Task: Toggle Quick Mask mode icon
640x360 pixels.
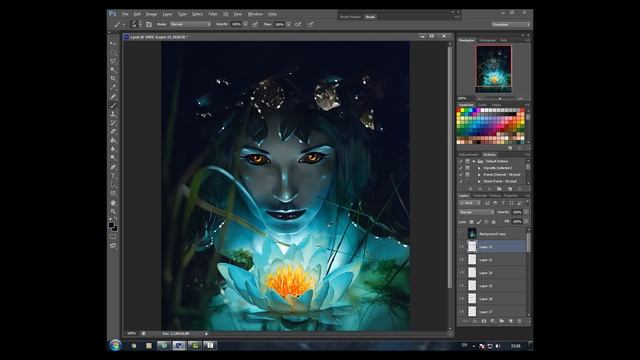Action: [x=113, y=237]
